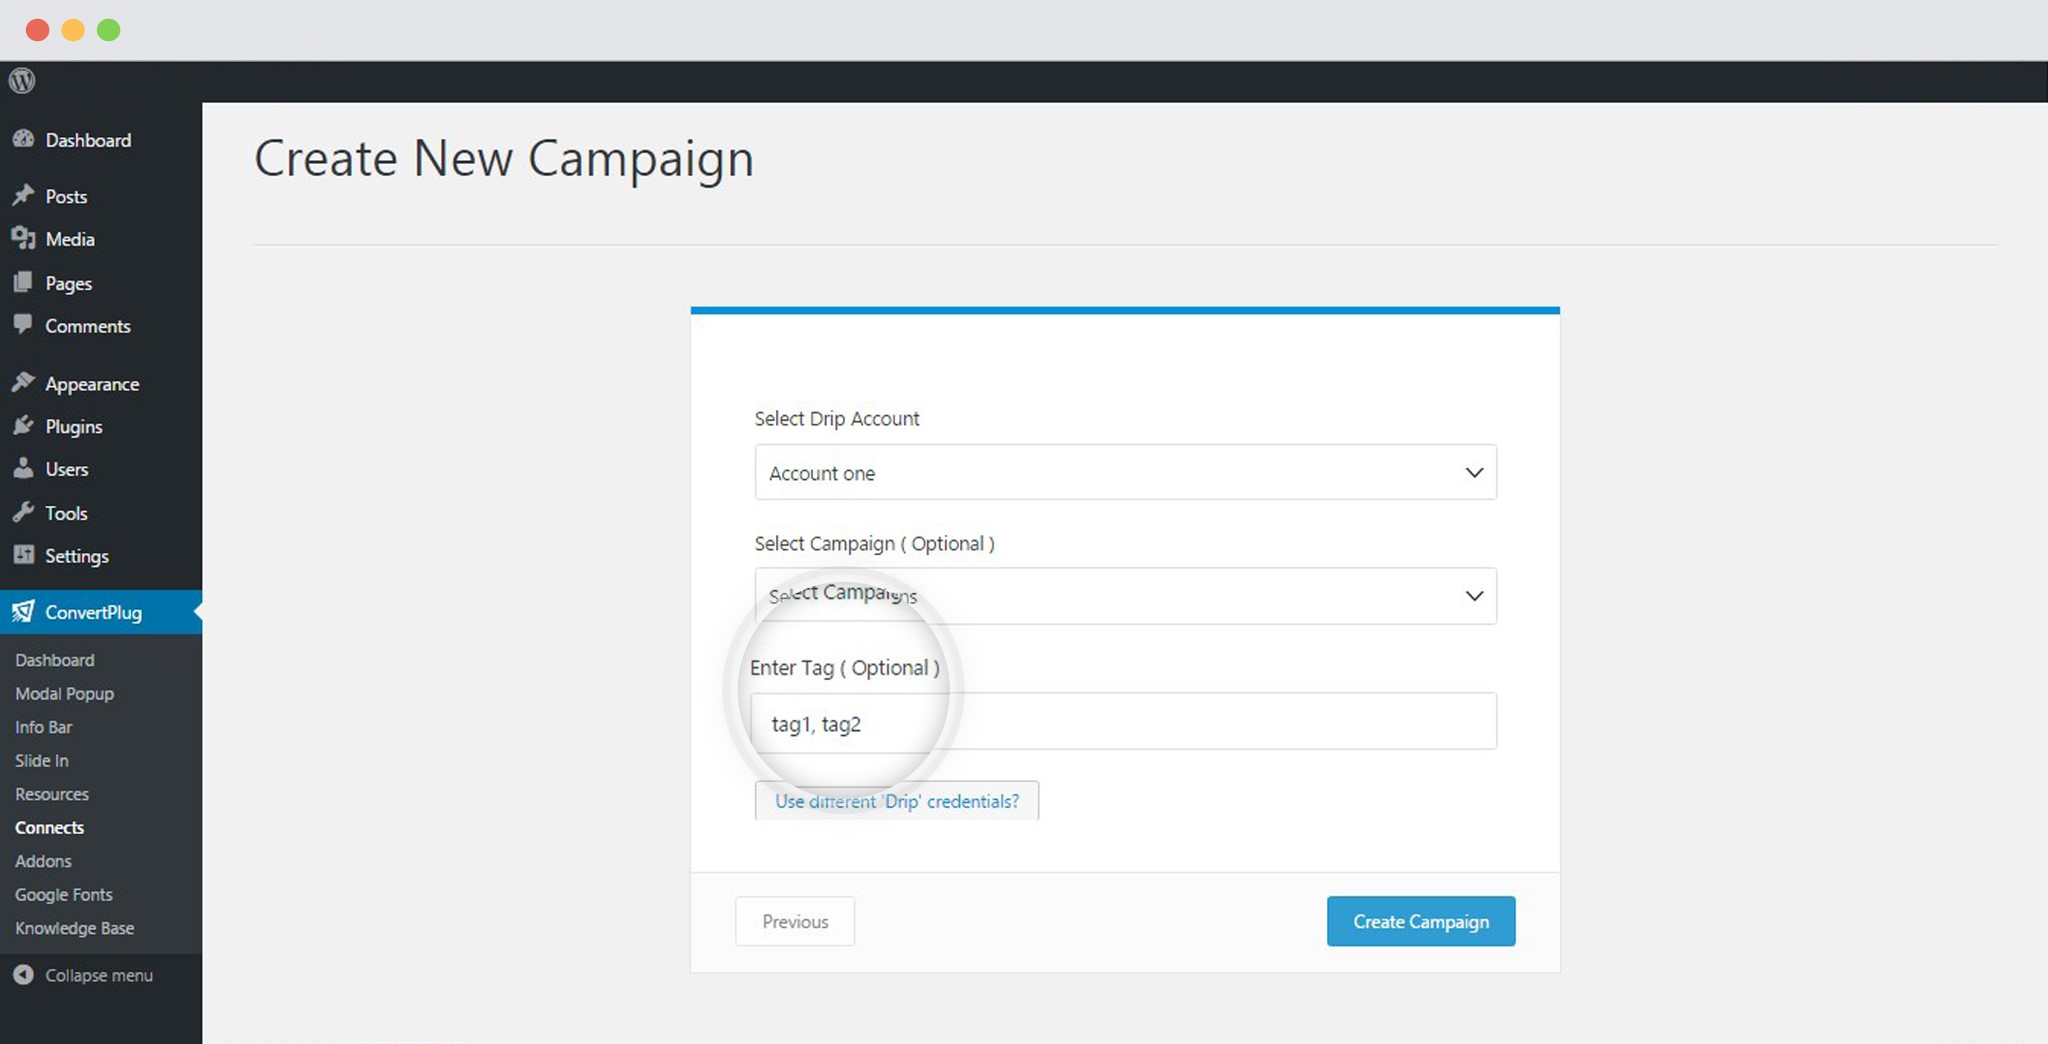Click the Previous button
2048x1044 pixels.
point(795,921)
